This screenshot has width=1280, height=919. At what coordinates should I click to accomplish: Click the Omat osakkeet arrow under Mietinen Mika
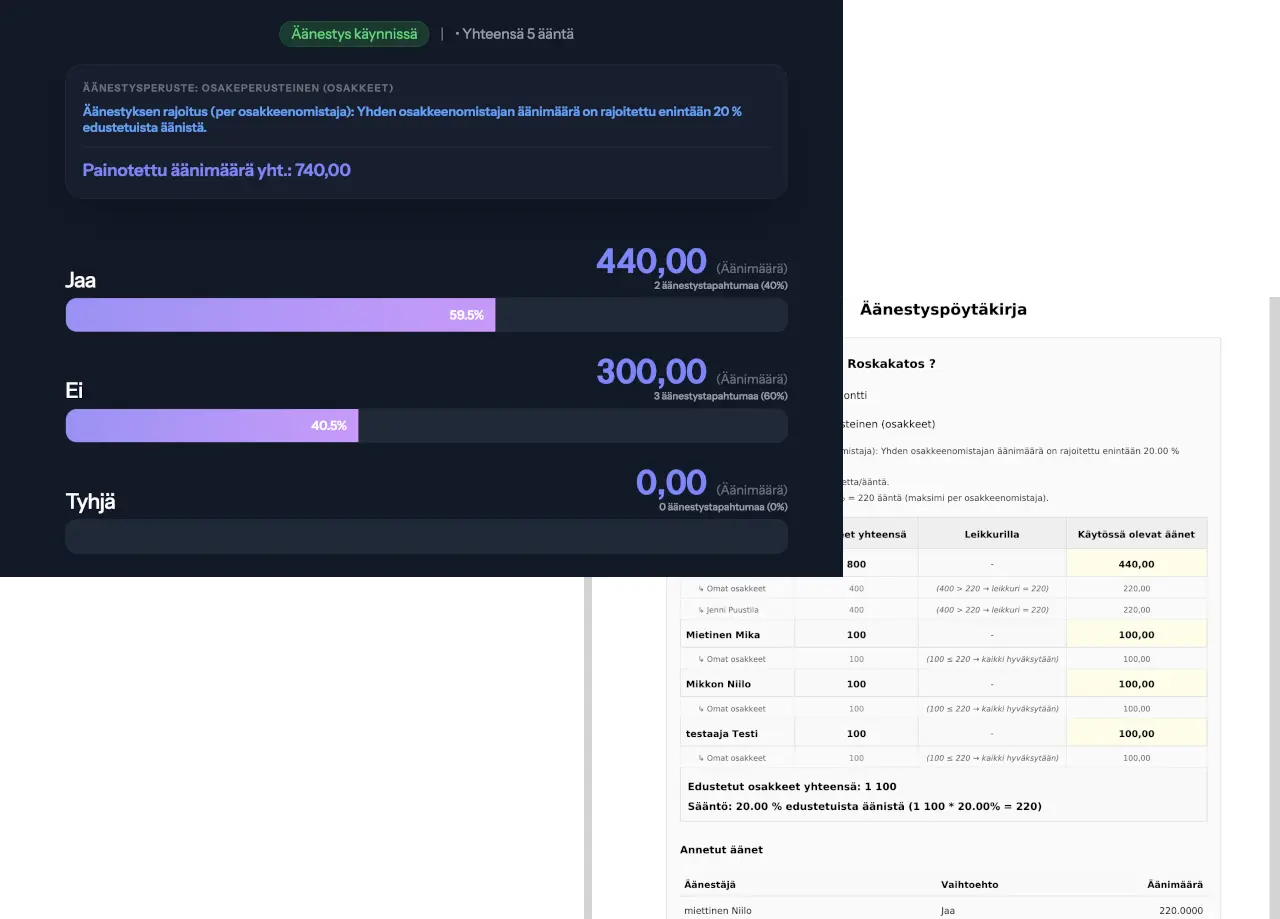pos(701,660)
